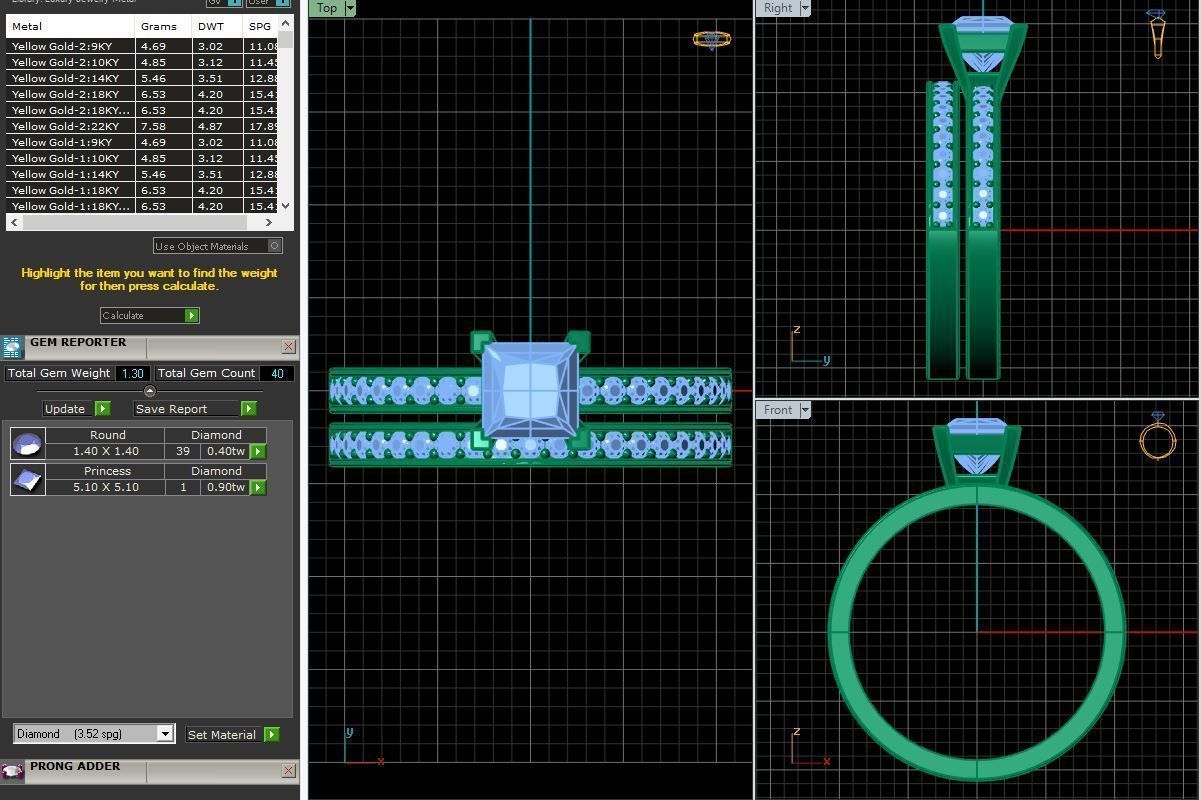Image resolution: width=1201 pixels, height=800 pixels.
Task: Click metal list scroll-left arrow
Action: coord(14,222)
